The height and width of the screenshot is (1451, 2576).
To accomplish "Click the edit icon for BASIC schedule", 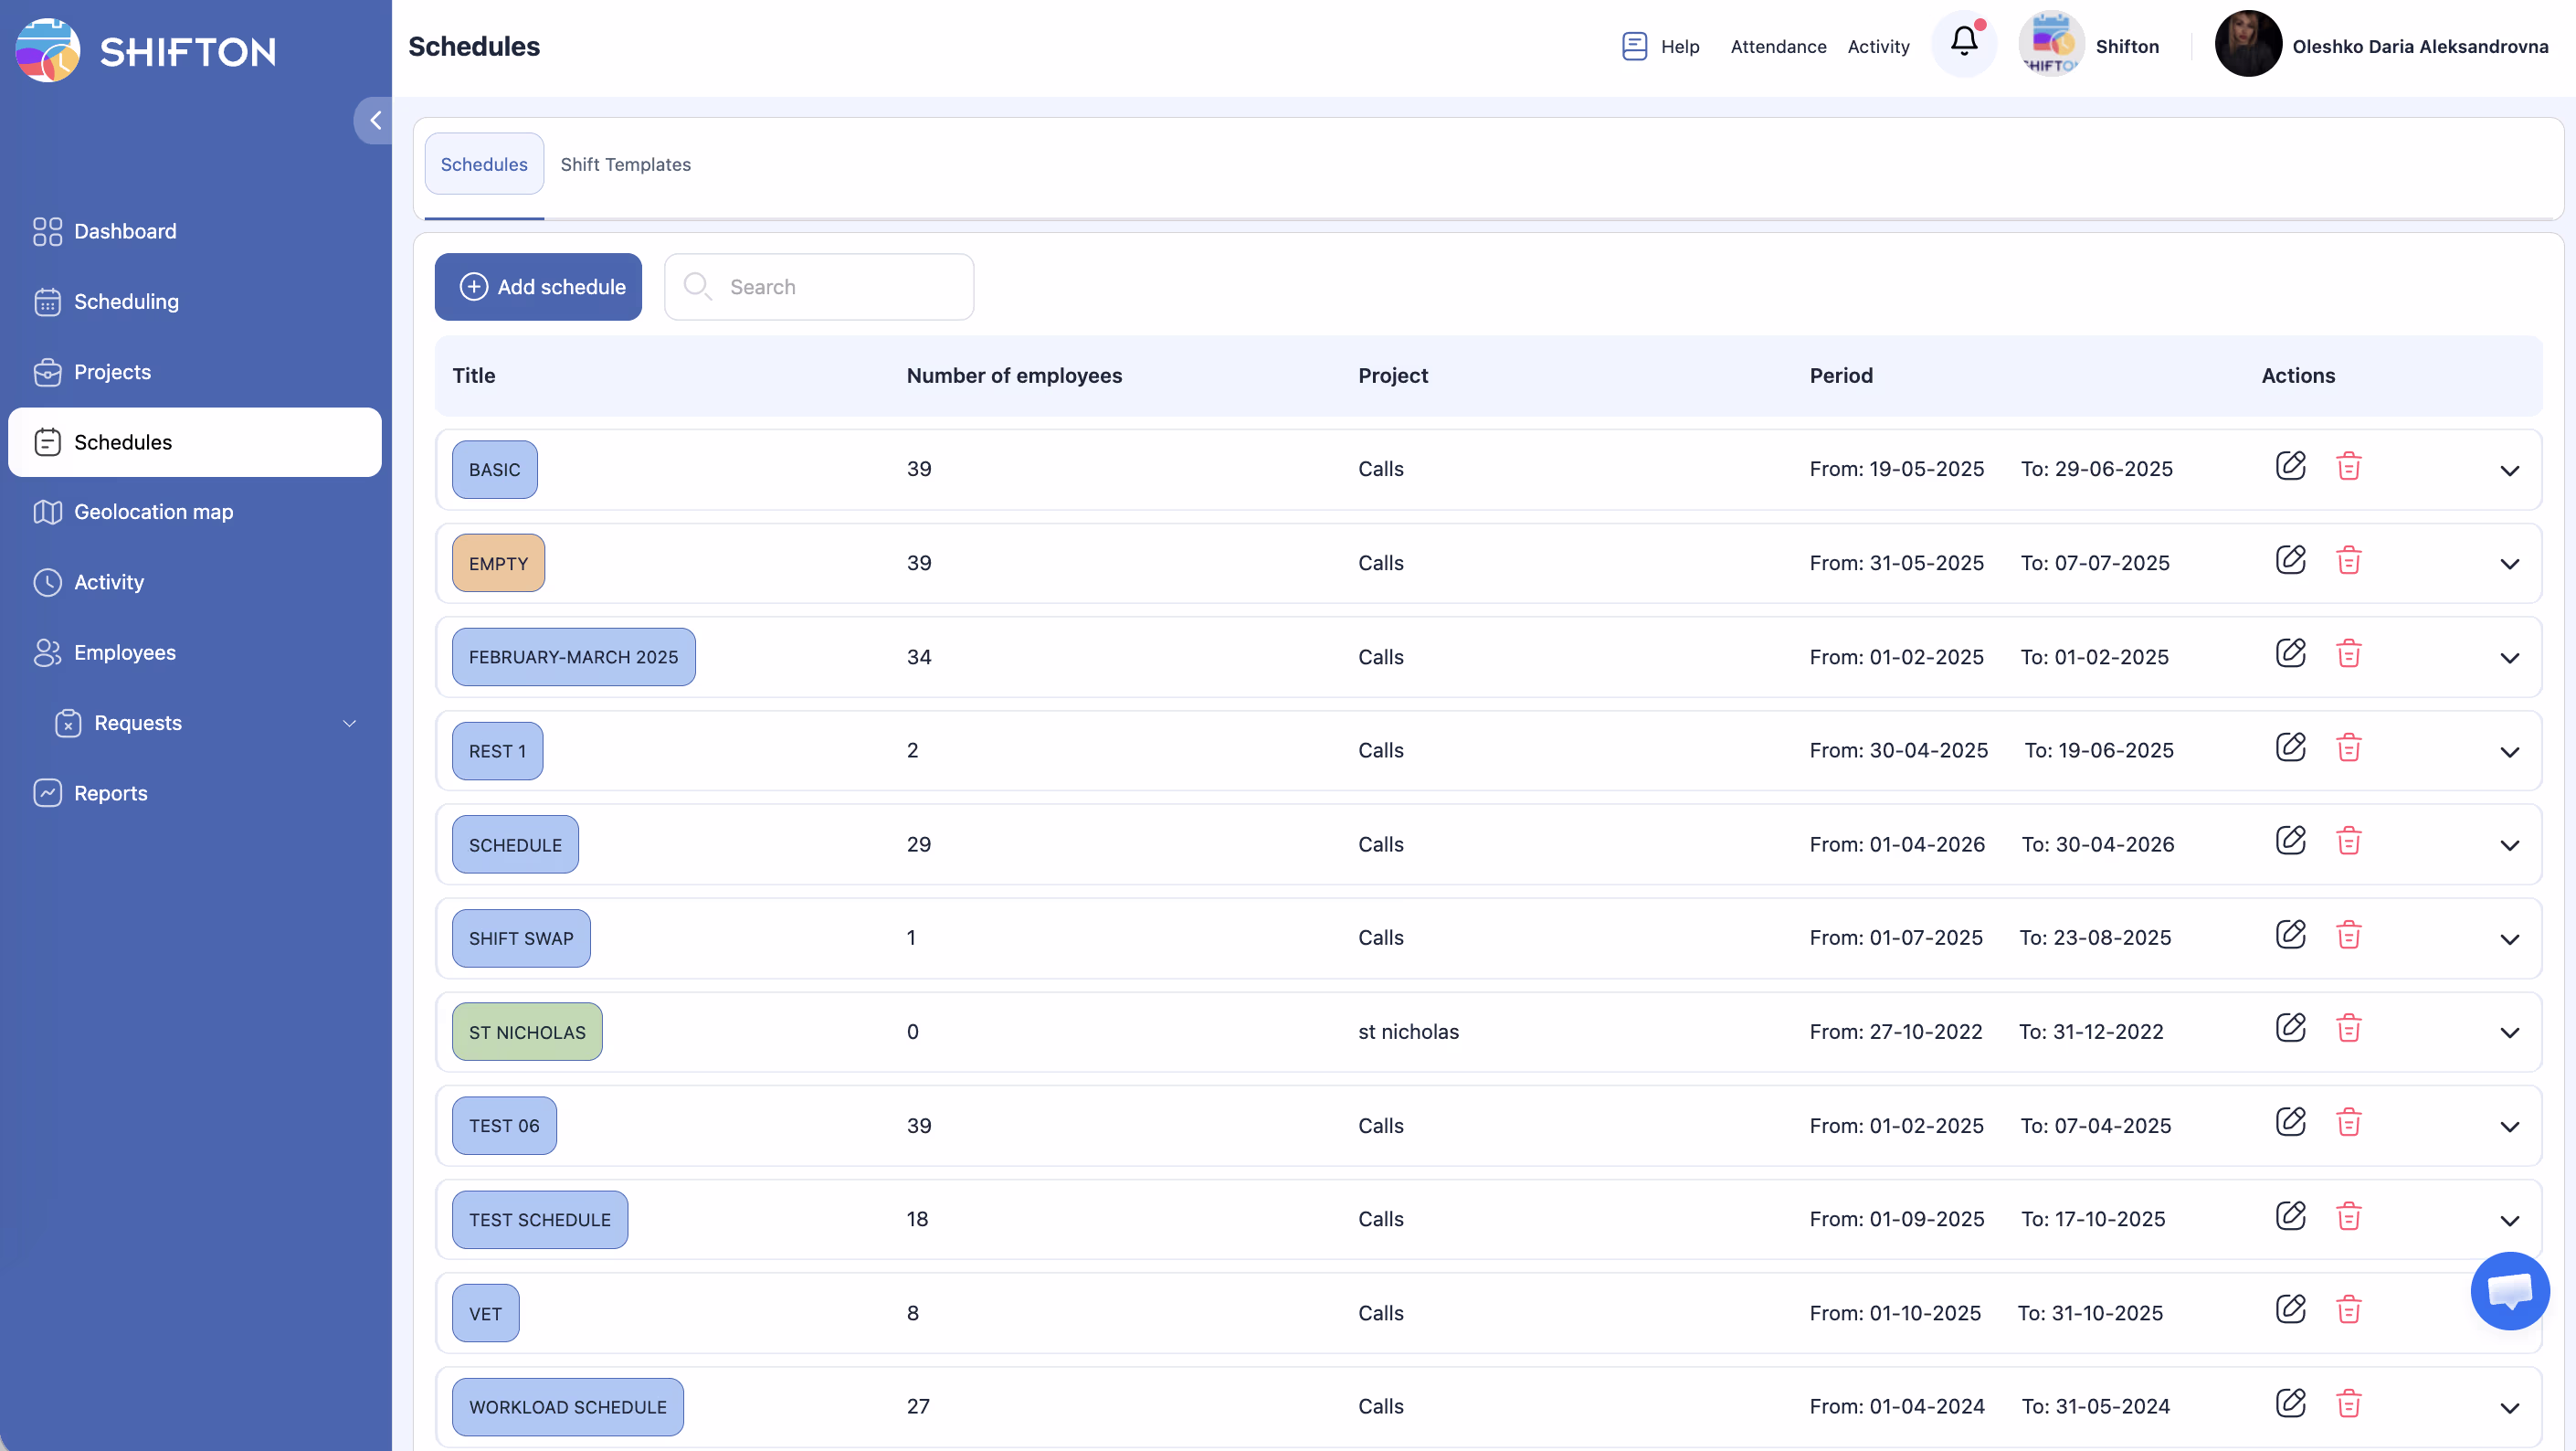I will (x=2290, y=466).
